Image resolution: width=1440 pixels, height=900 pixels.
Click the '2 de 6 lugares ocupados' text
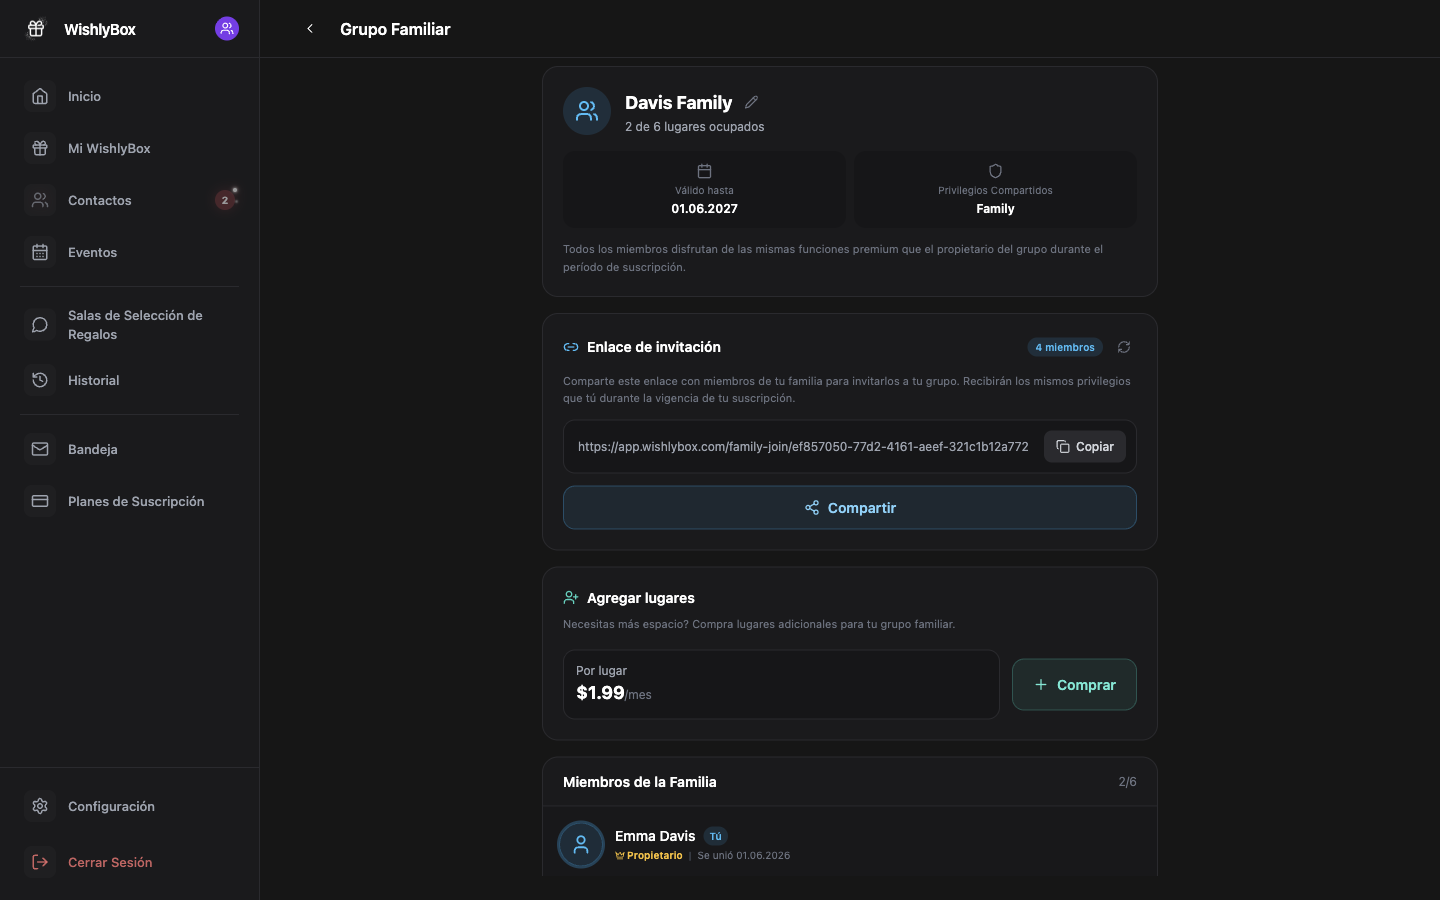coord(695,127)
